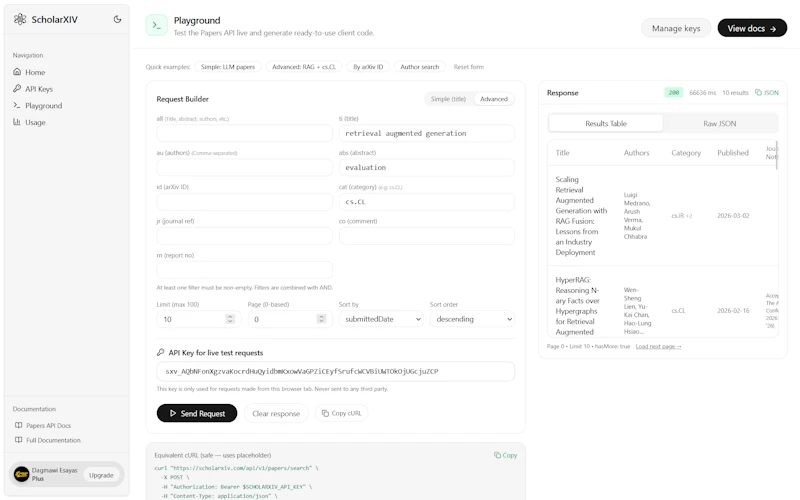800x500 pixels.
Task: Click the results table vertical scrollbar
Action: pos(777,156)
